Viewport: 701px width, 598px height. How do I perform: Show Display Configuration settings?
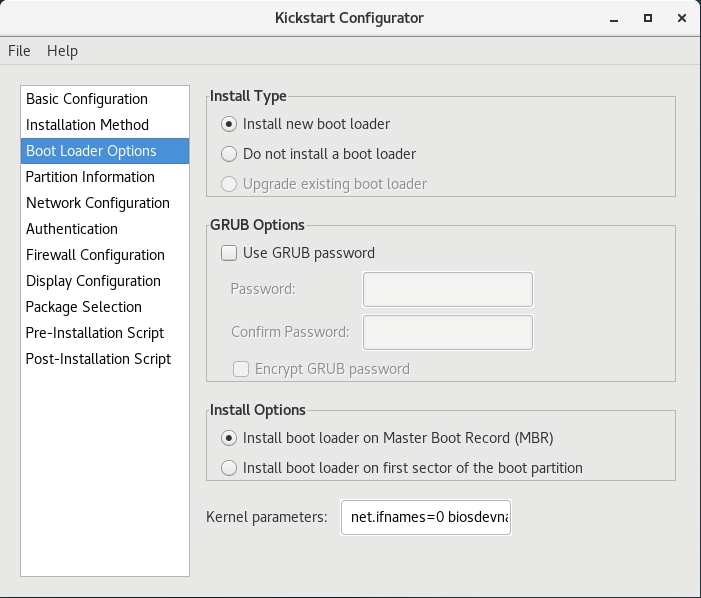coord(93,281)
